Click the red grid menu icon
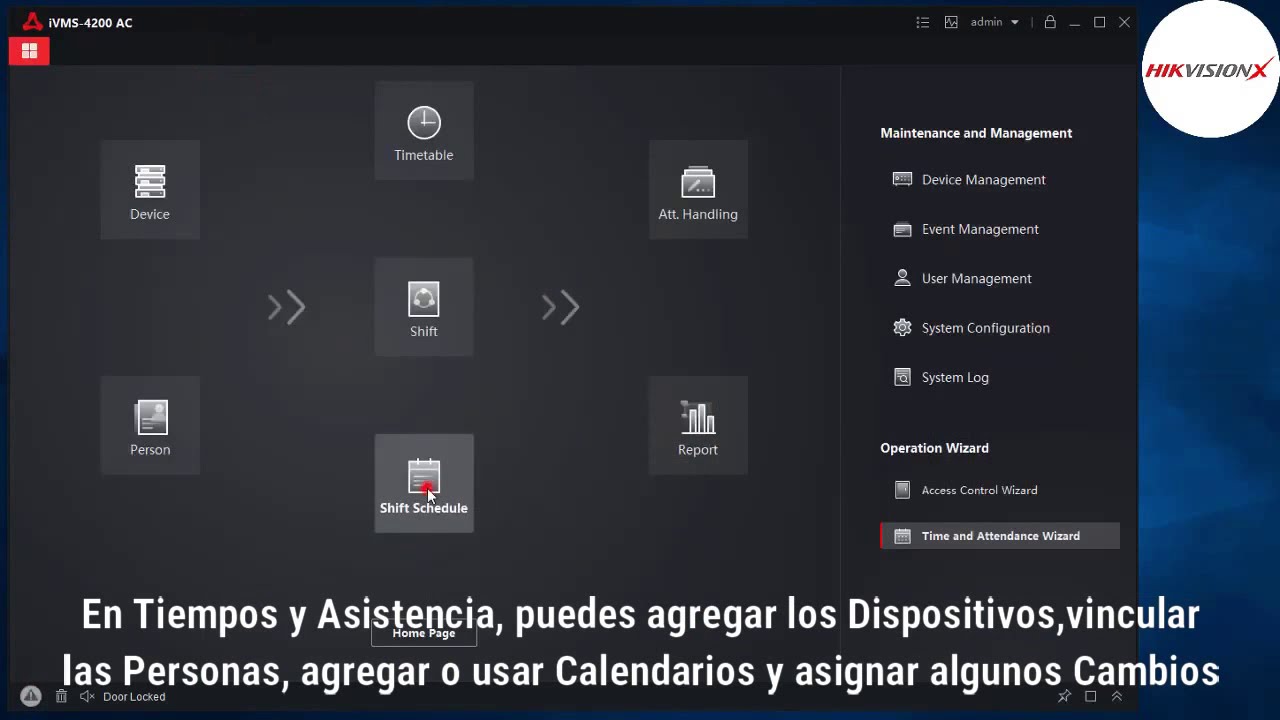 point(29,51)
